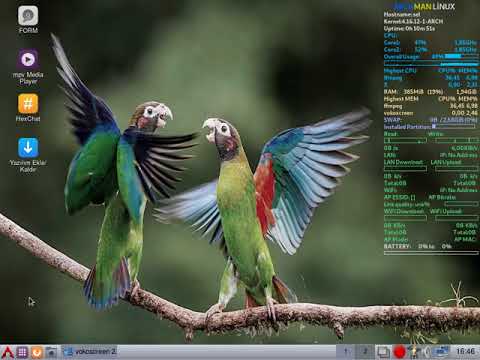480x360 pixels.
Task: Click the empty taskbar area
Action: point(226,352)
